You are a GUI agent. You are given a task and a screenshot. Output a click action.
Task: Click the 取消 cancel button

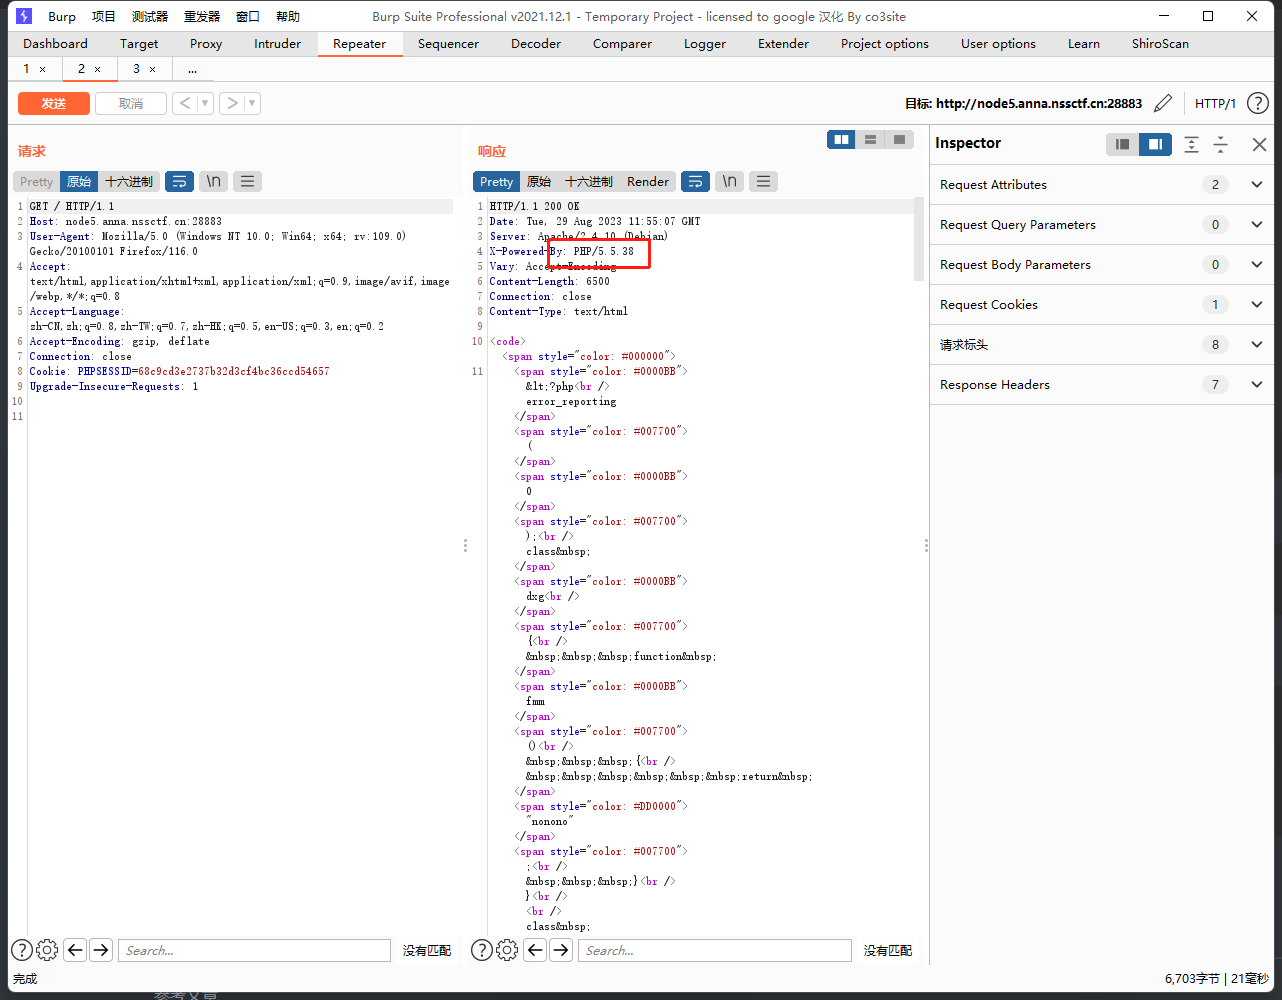click(x=130, y=103)
